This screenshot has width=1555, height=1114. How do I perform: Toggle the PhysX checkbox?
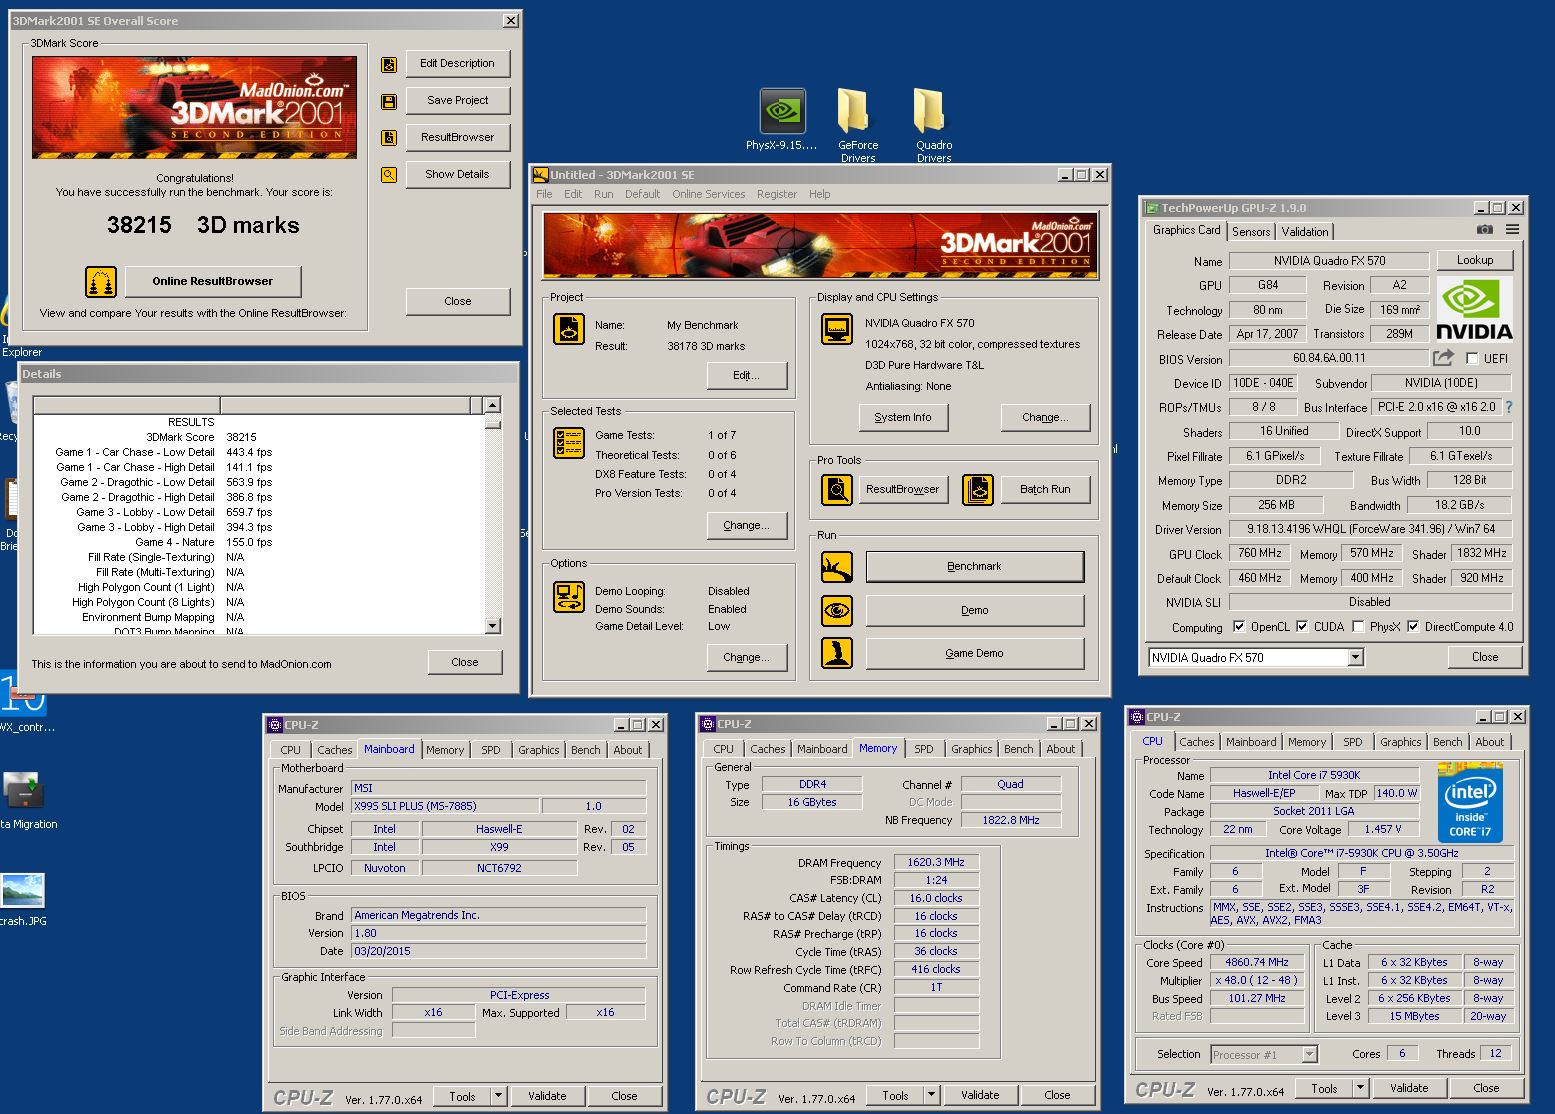(1358, 627)
